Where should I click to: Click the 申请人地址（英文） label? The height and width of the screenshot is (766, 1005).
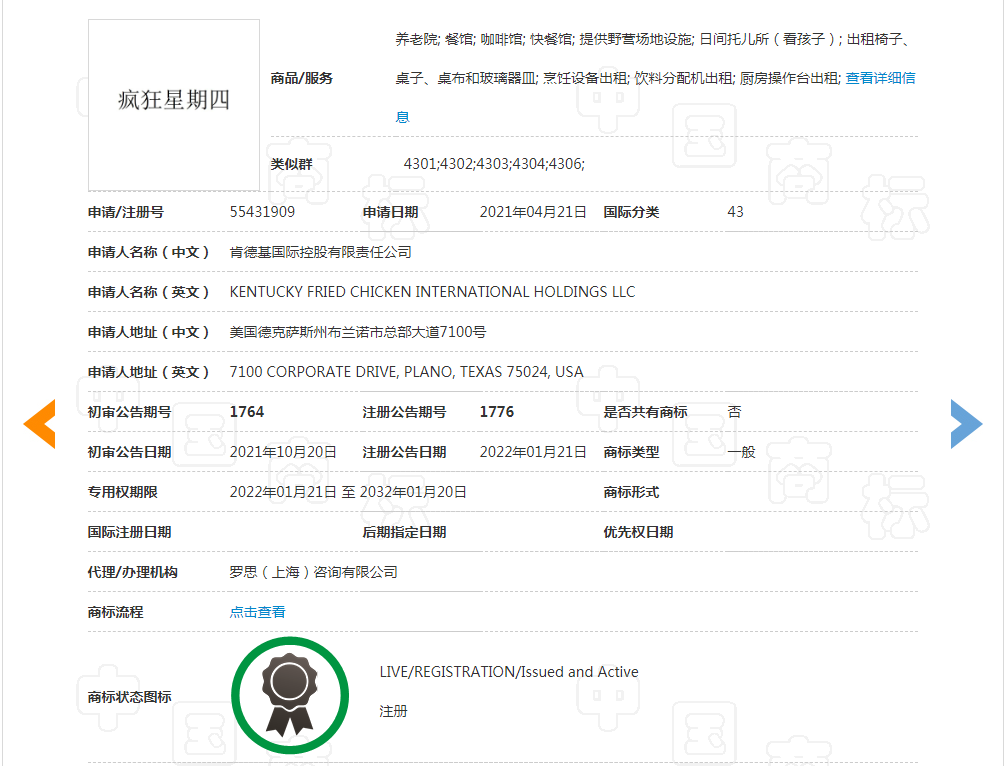tap(149, 372)
